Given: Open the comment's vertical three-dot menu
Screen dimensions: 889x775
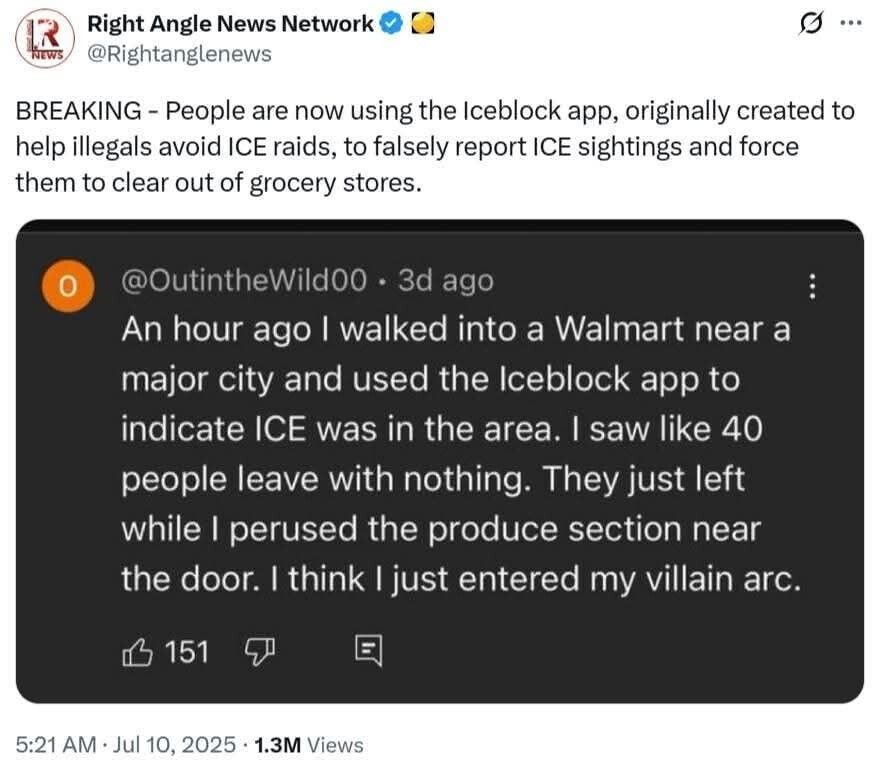Looking at the screenshot, I should coord(813,287).
